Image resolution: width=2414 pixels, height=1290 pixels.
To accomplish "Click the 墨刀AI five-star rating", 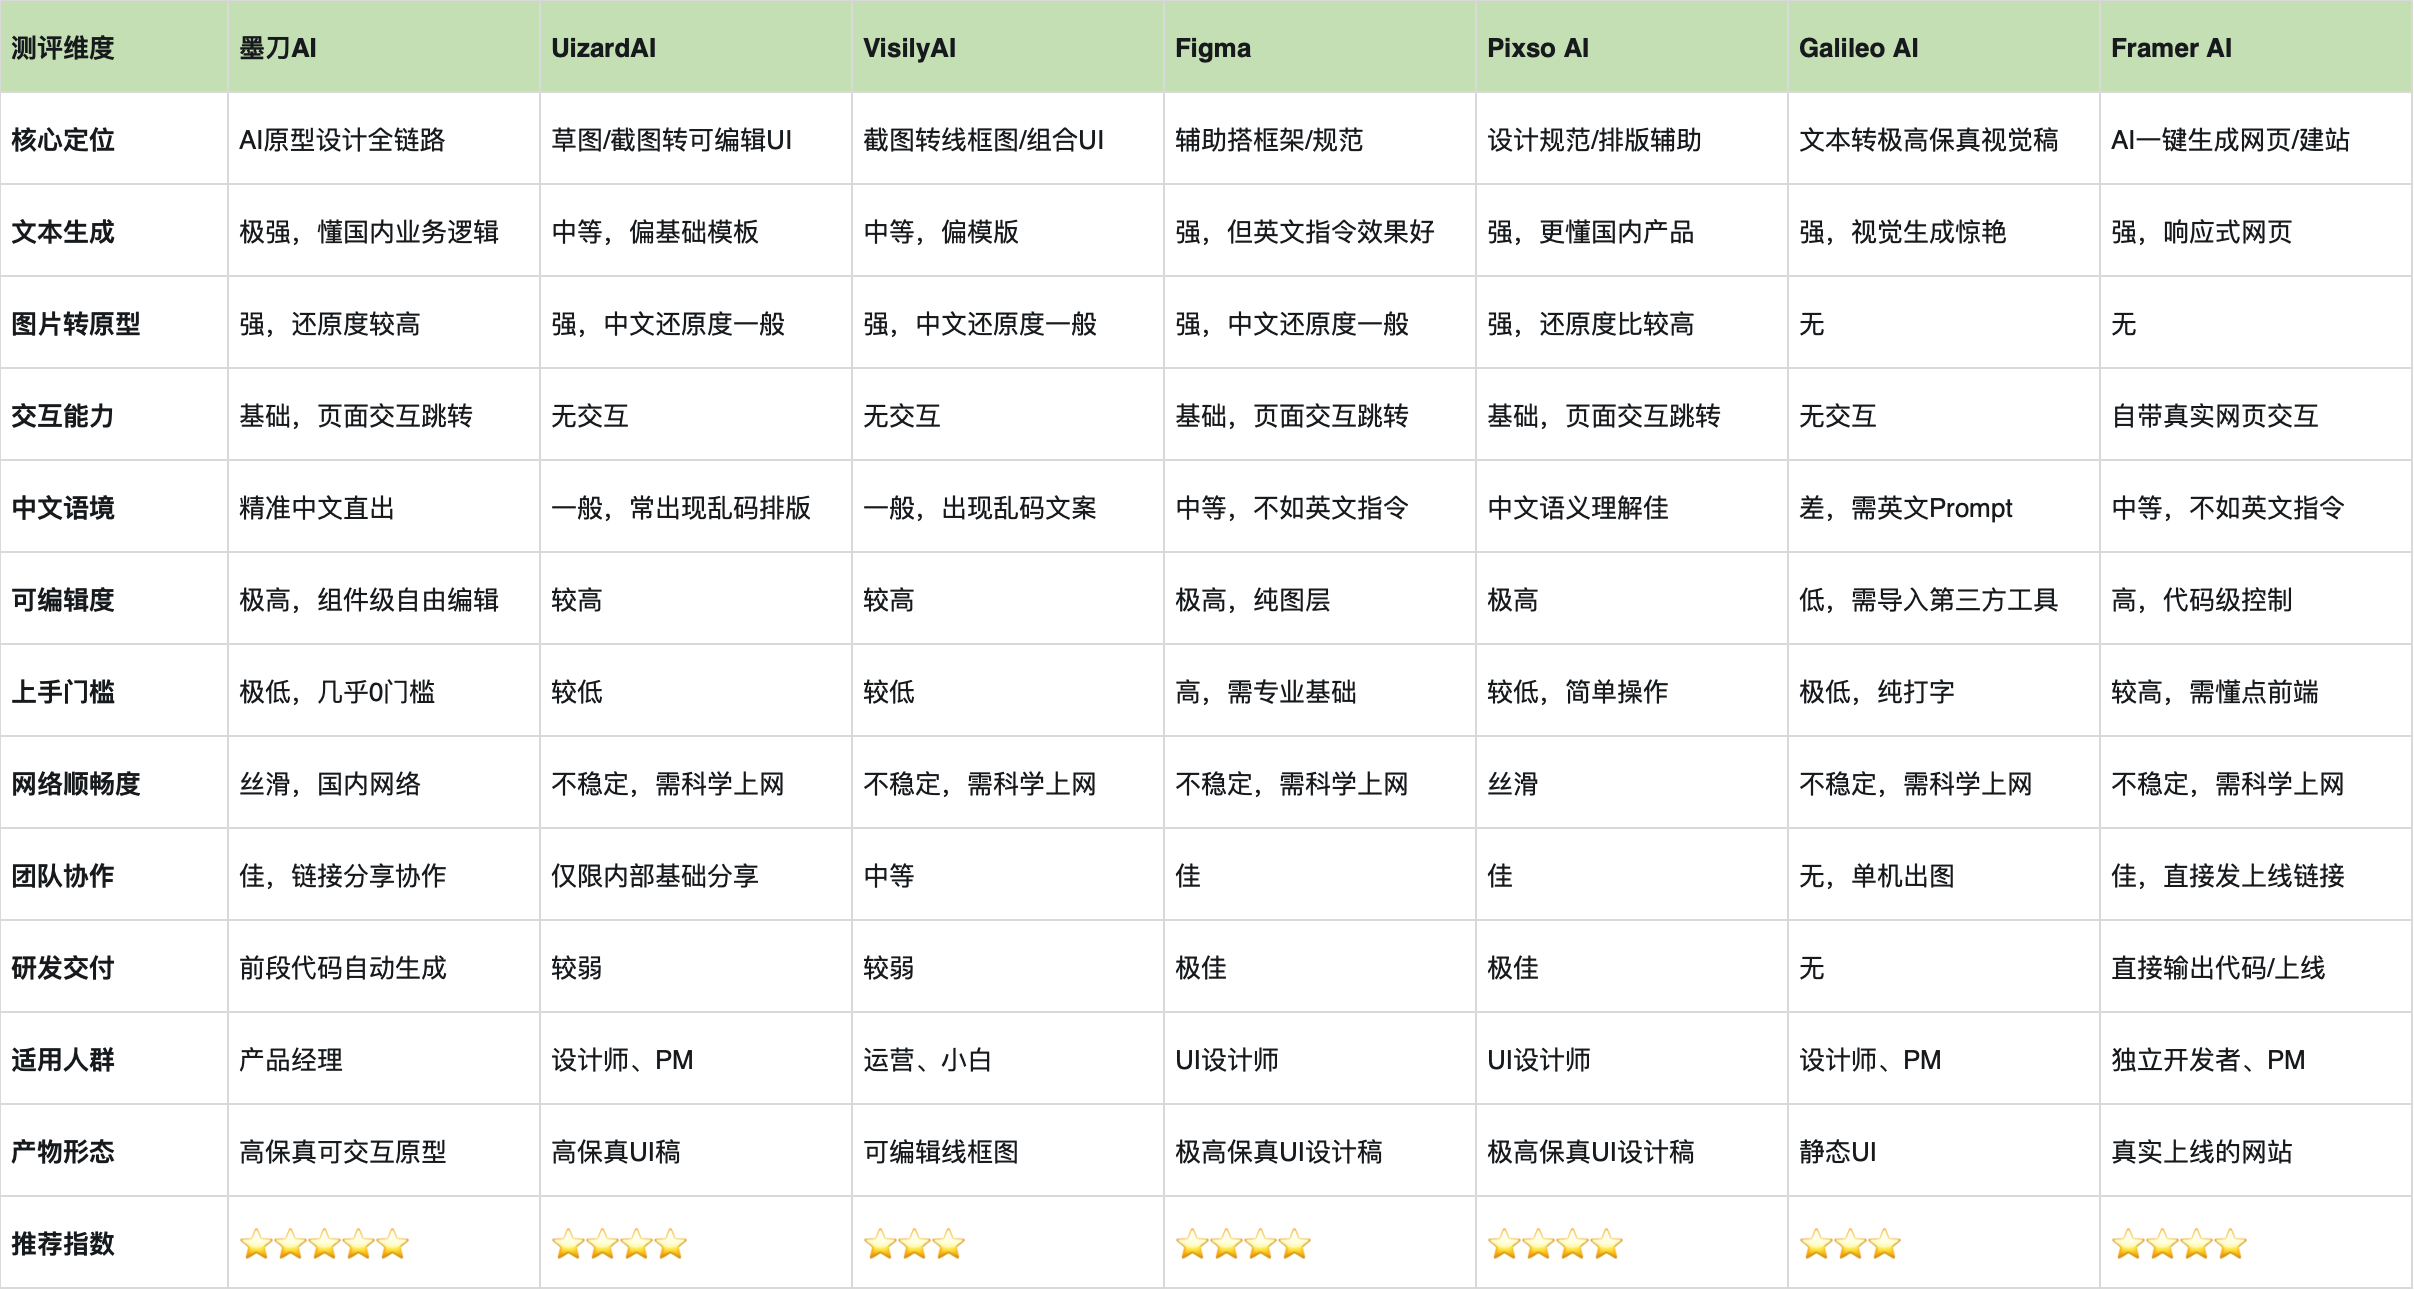I will click(x=324, y=1244).
